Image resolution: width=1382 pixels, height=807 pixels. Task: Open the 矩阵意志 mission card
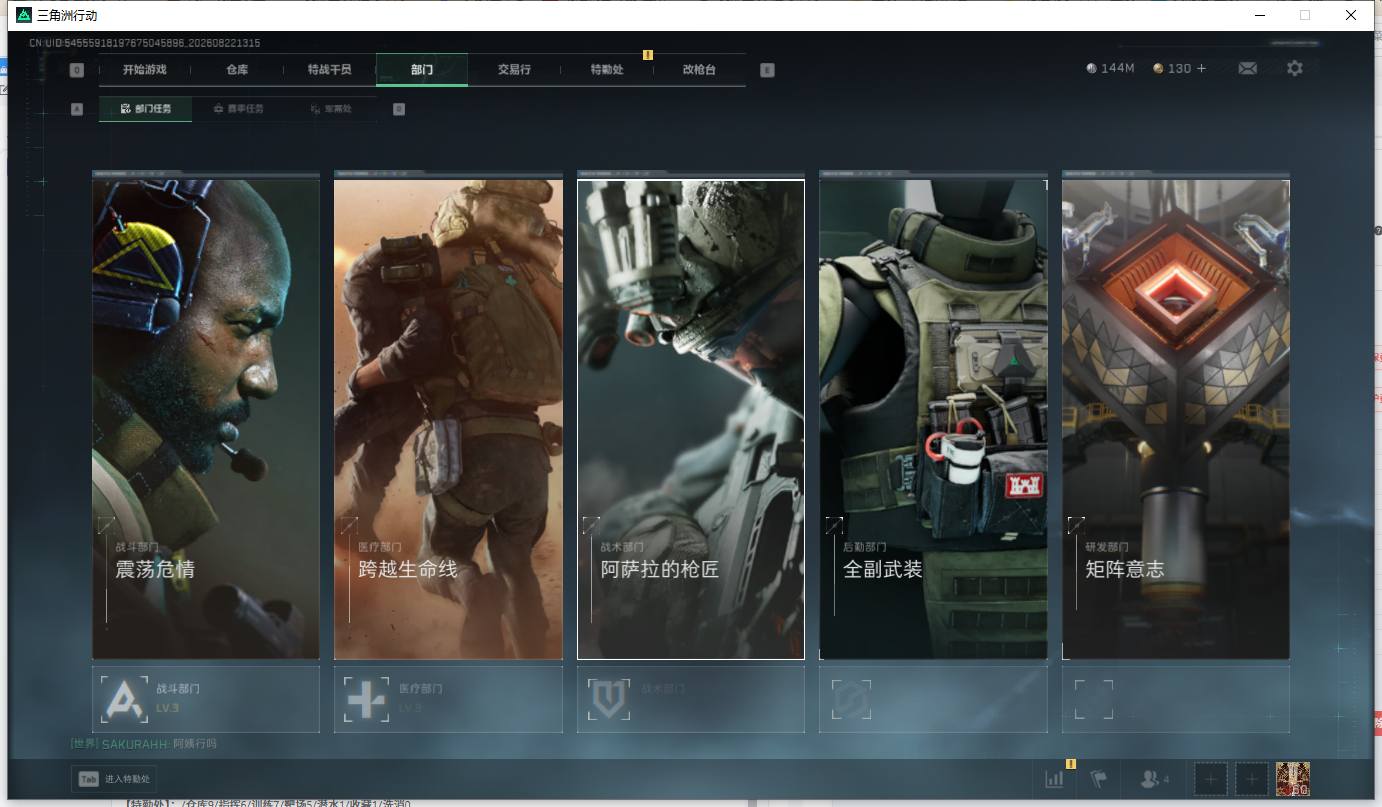[1176, 419]
